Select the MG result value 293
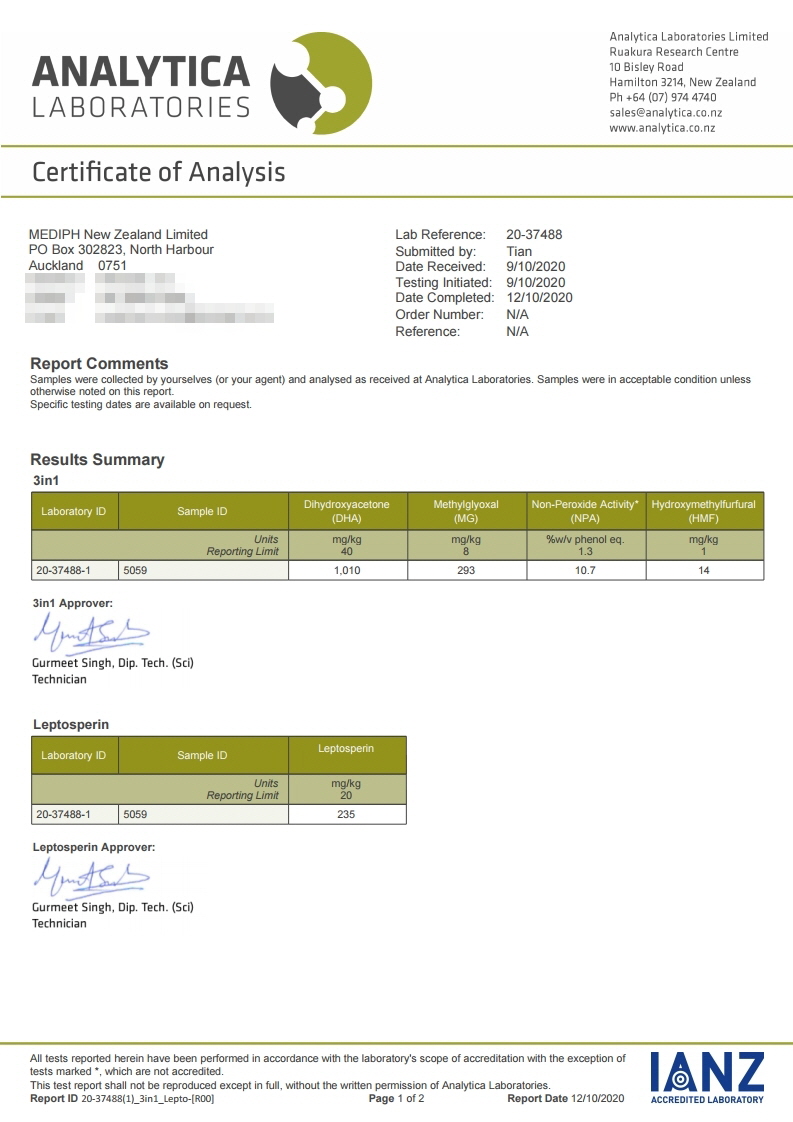 click(466, 570)
